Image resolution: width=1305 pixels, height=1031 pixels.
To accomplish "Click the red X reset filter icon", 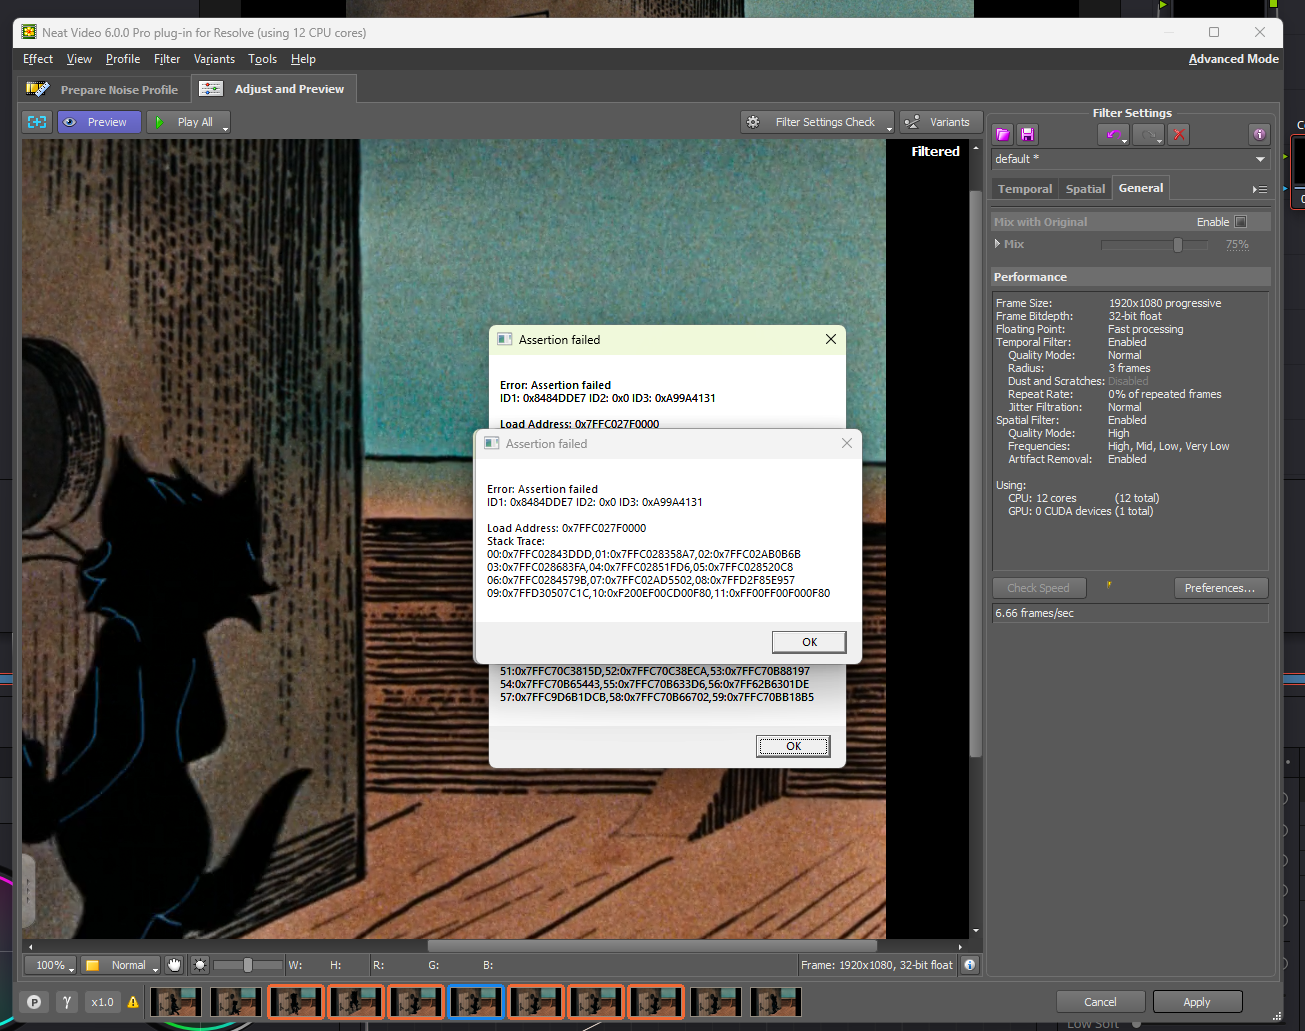I will coord(1179,135).
